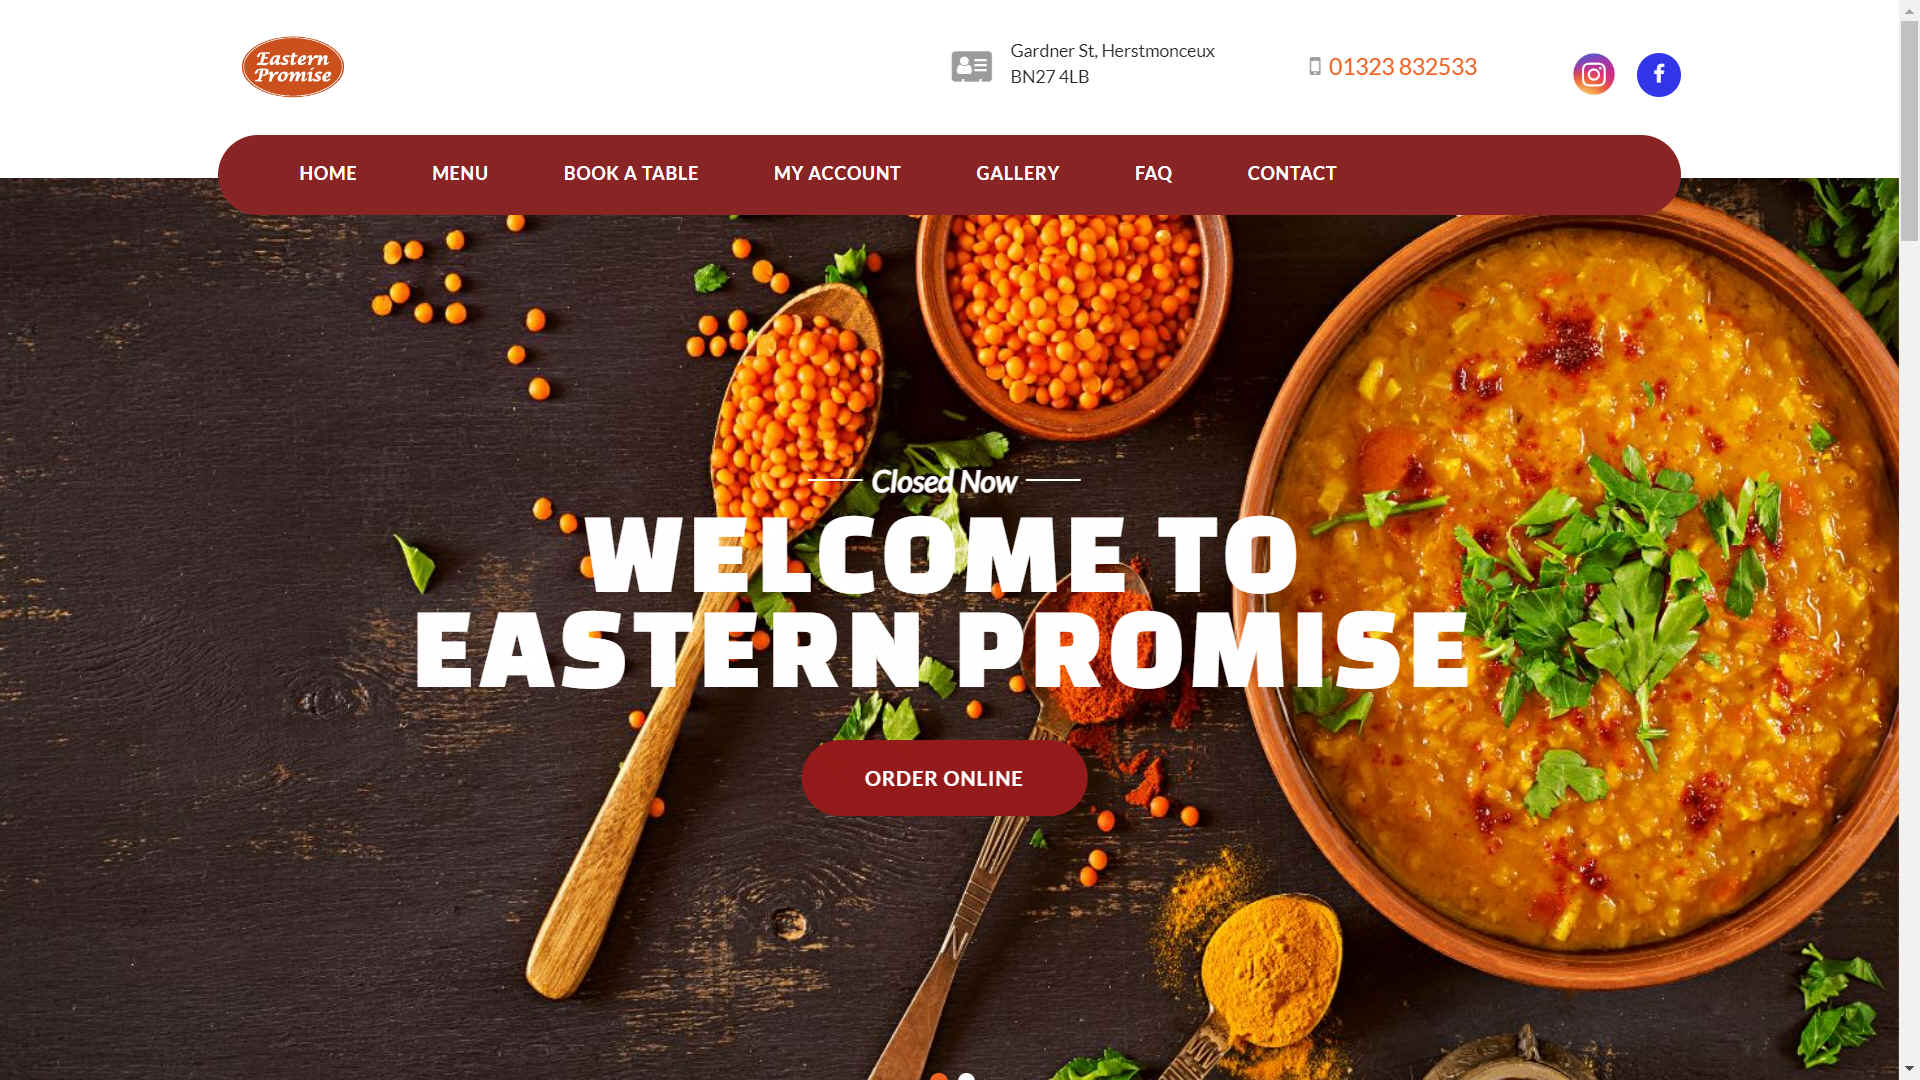Open the FAQ page

[x=1153, y=174]
